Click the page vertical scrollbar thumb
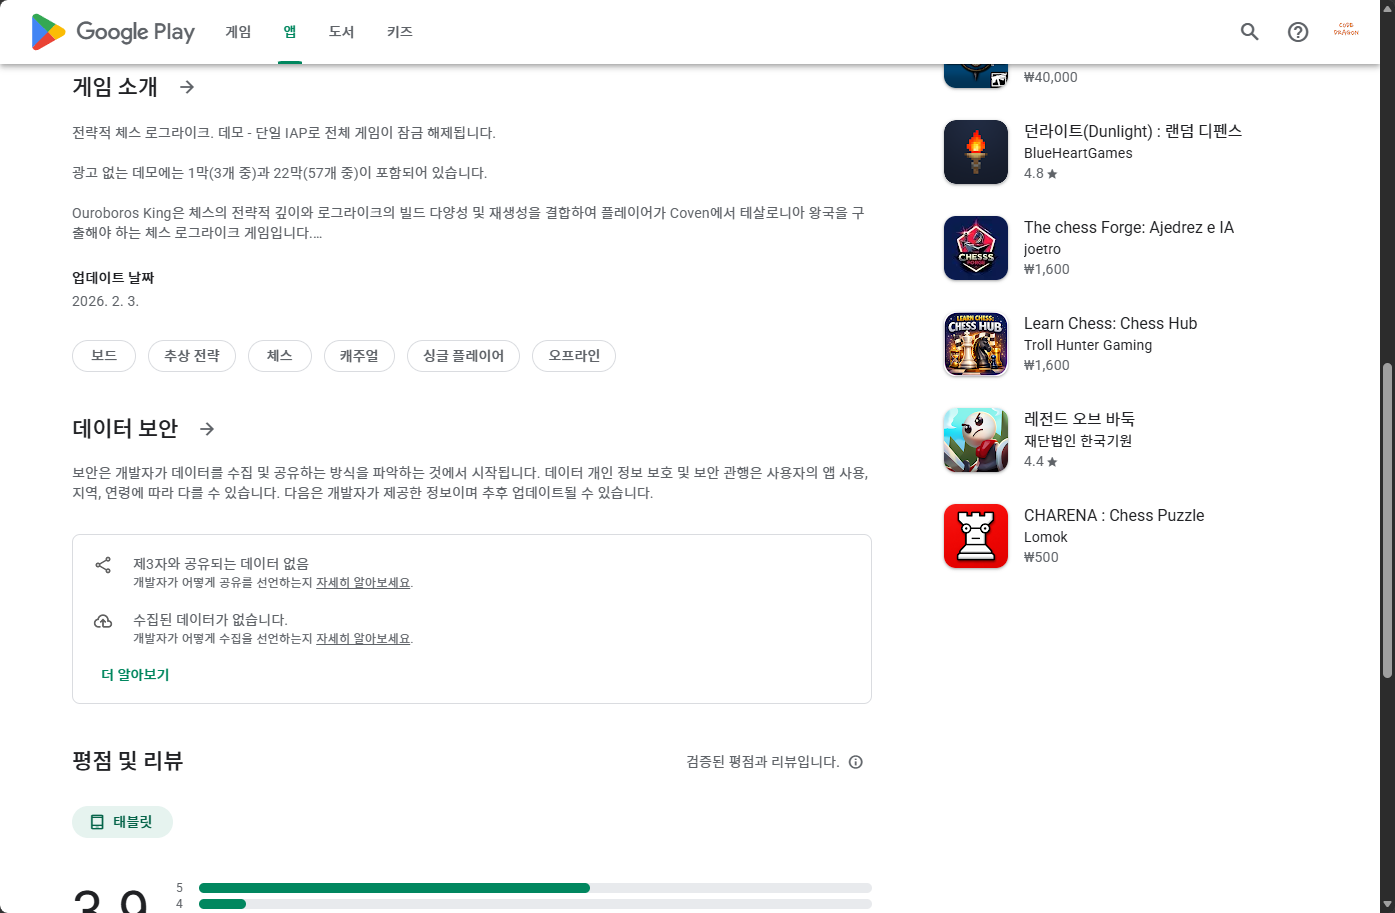Viewport: 1395px width, 913px height. 1387,520
